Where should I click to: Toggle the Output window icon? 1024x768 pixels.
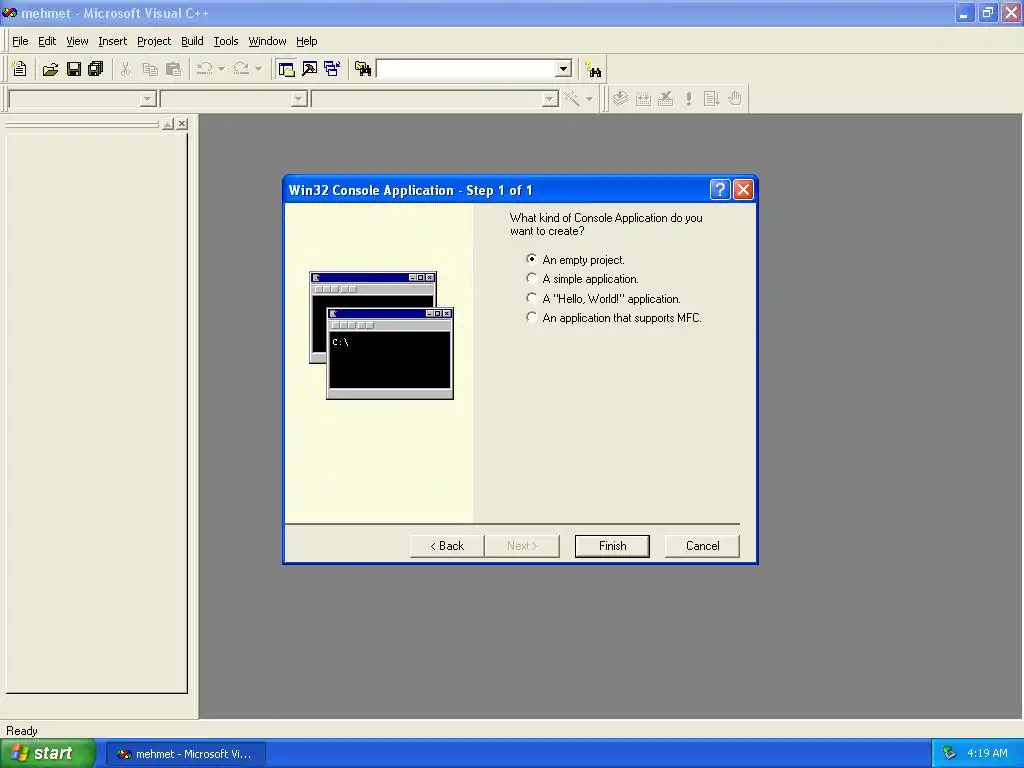(310, 69)
